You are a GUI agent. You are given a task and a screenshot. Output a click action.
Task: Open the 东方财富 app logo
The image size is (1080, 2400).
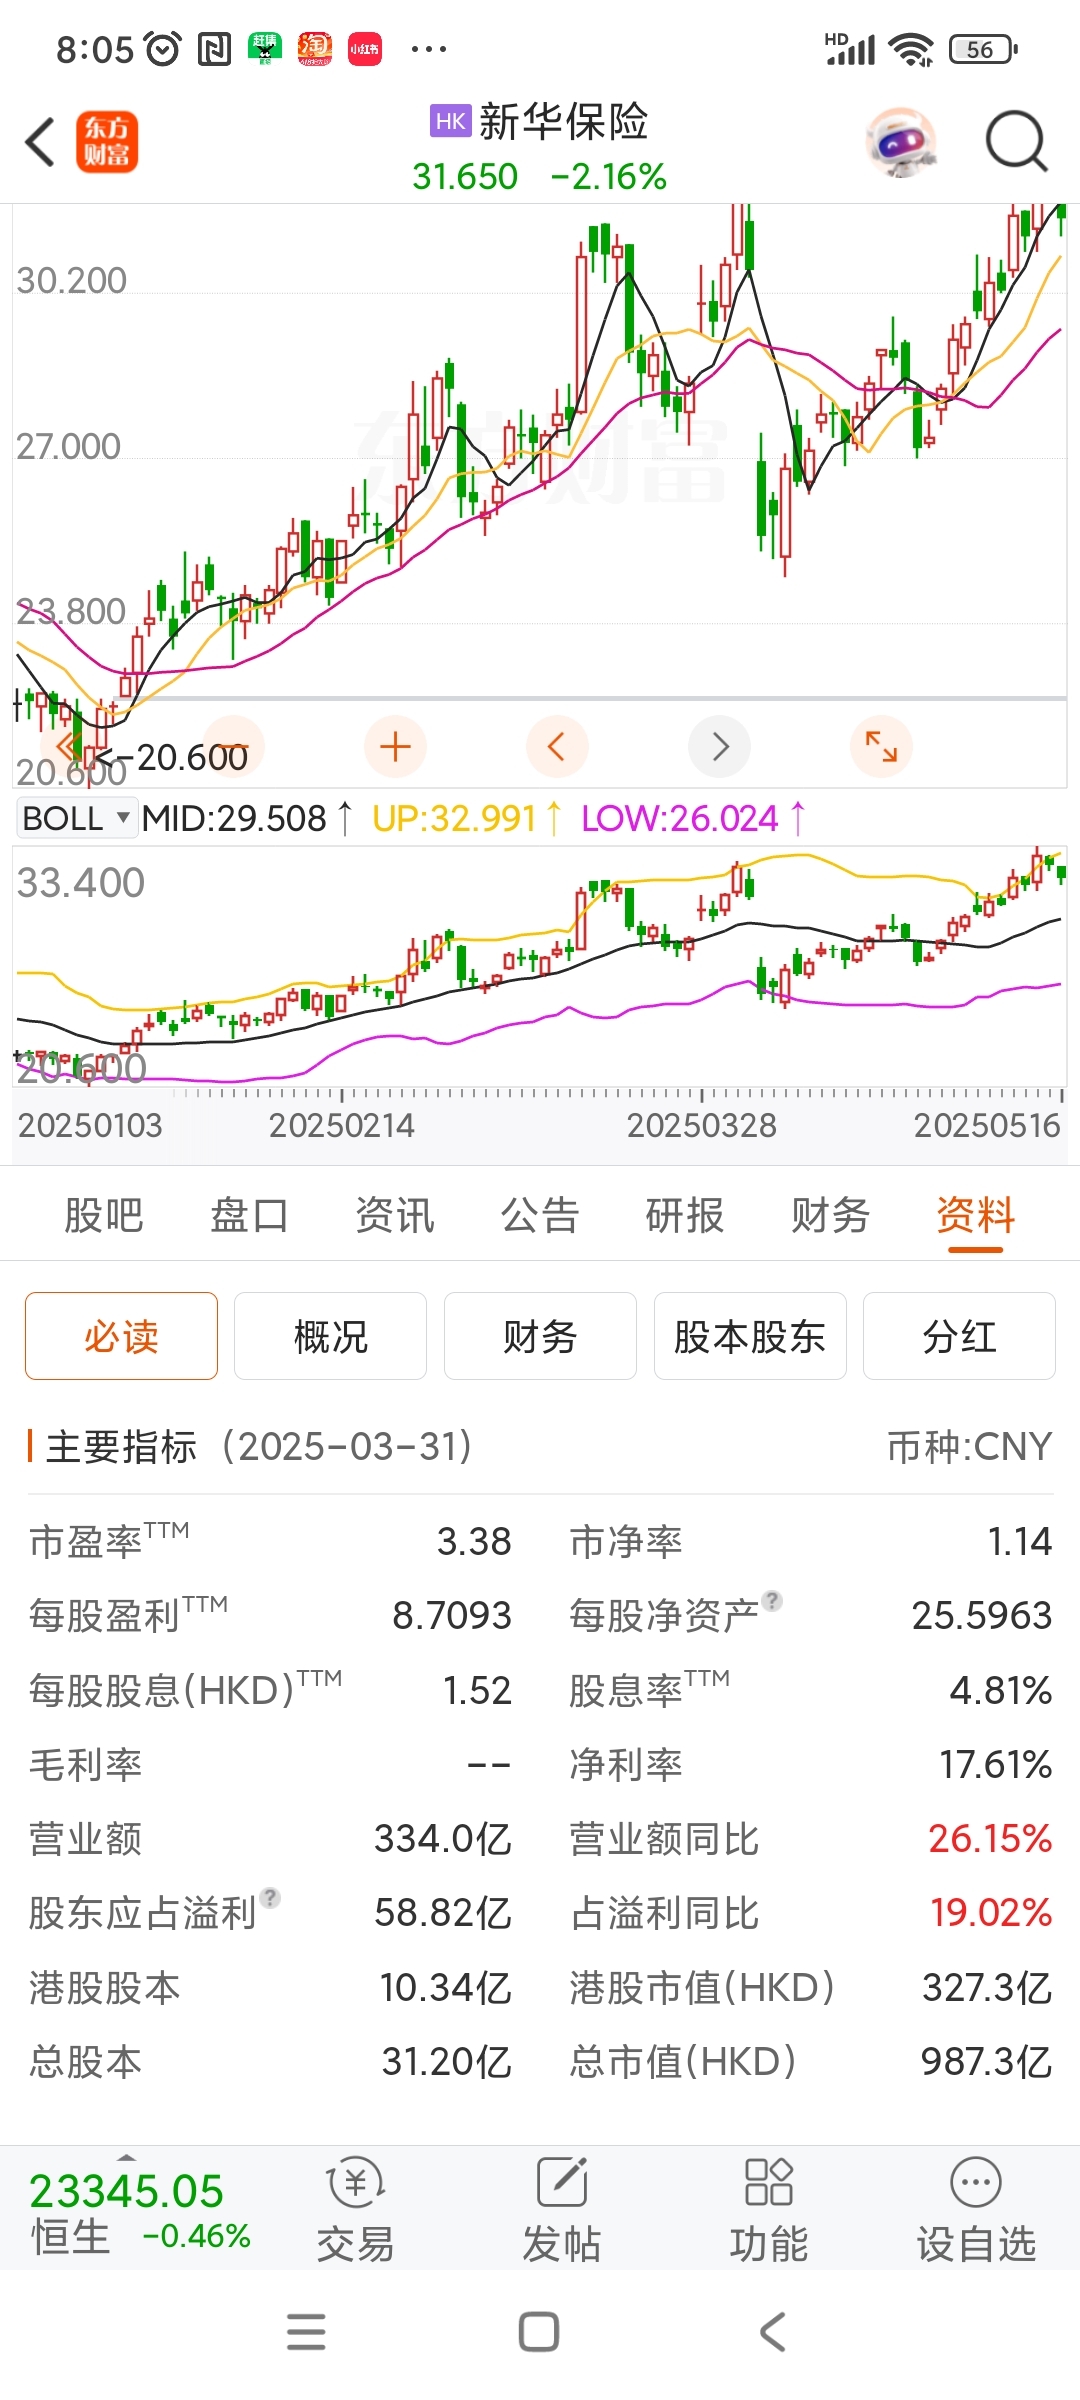(107, 142)
